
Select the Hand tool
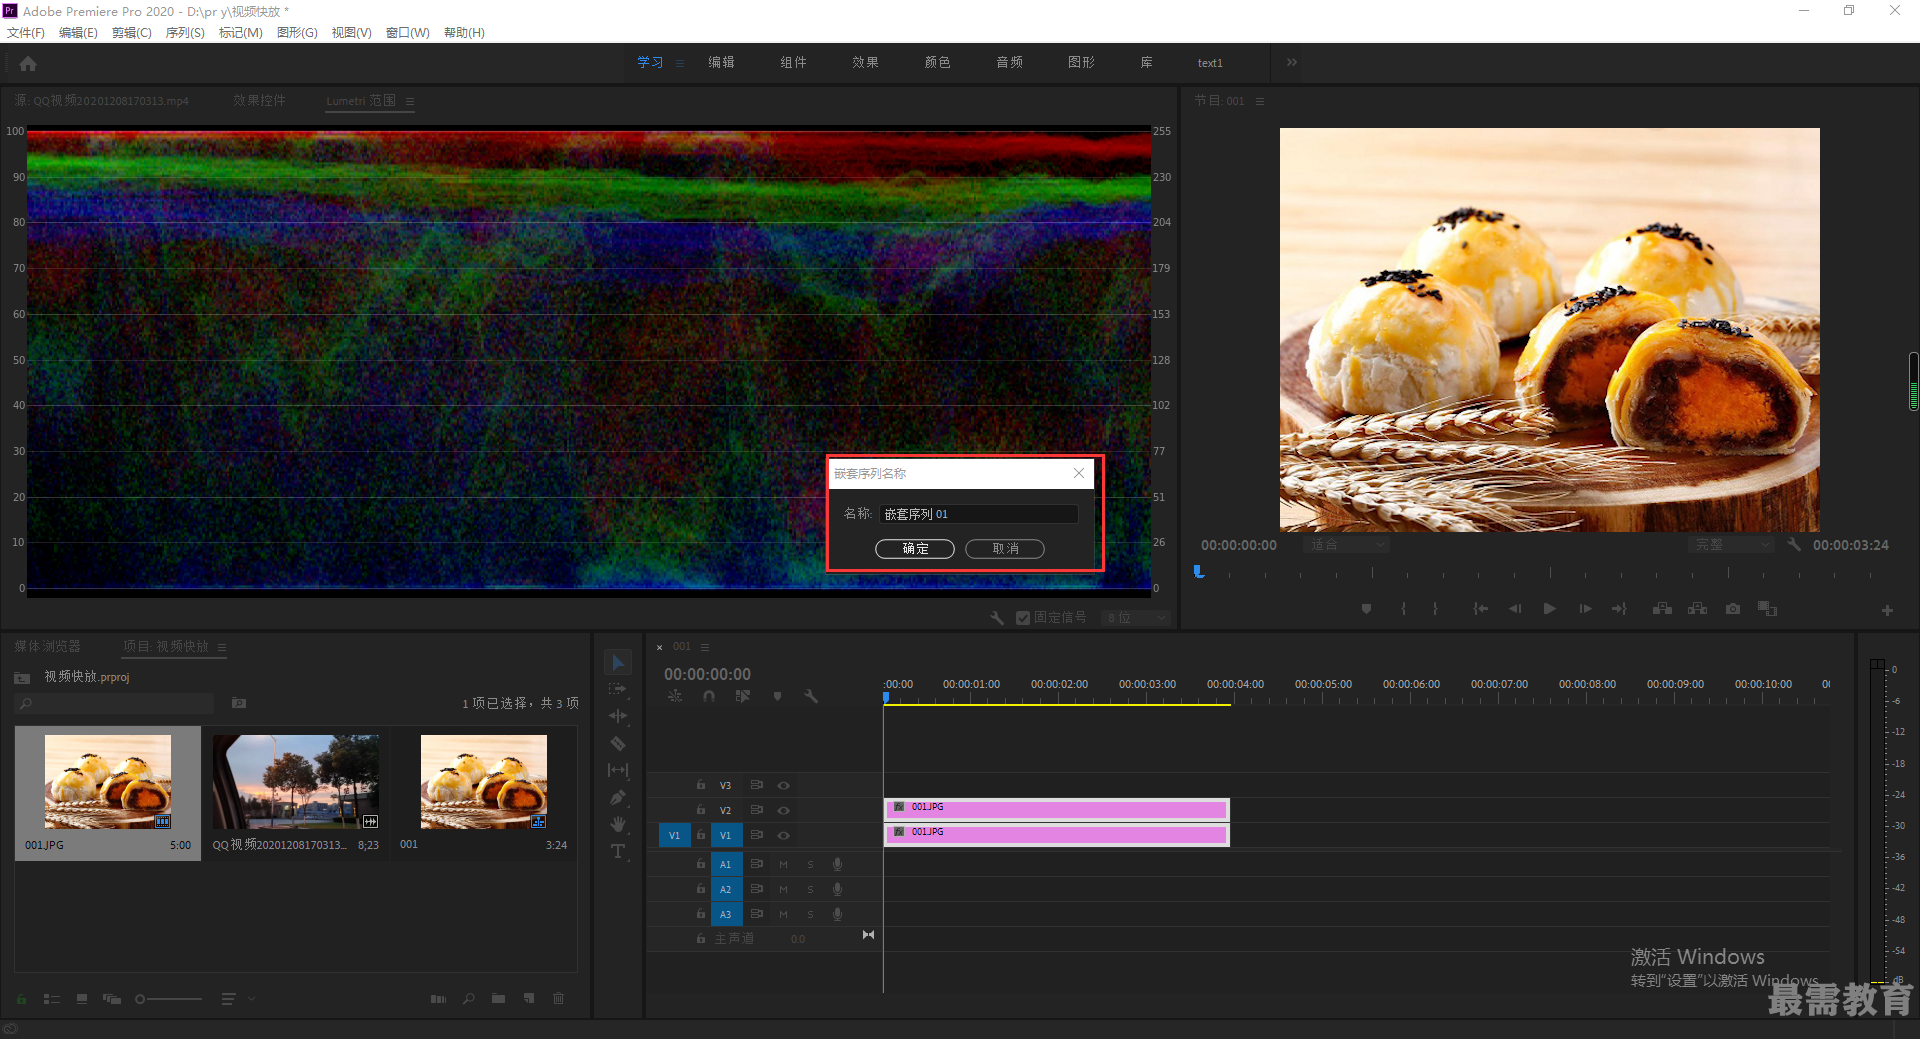tap(618, 824)
